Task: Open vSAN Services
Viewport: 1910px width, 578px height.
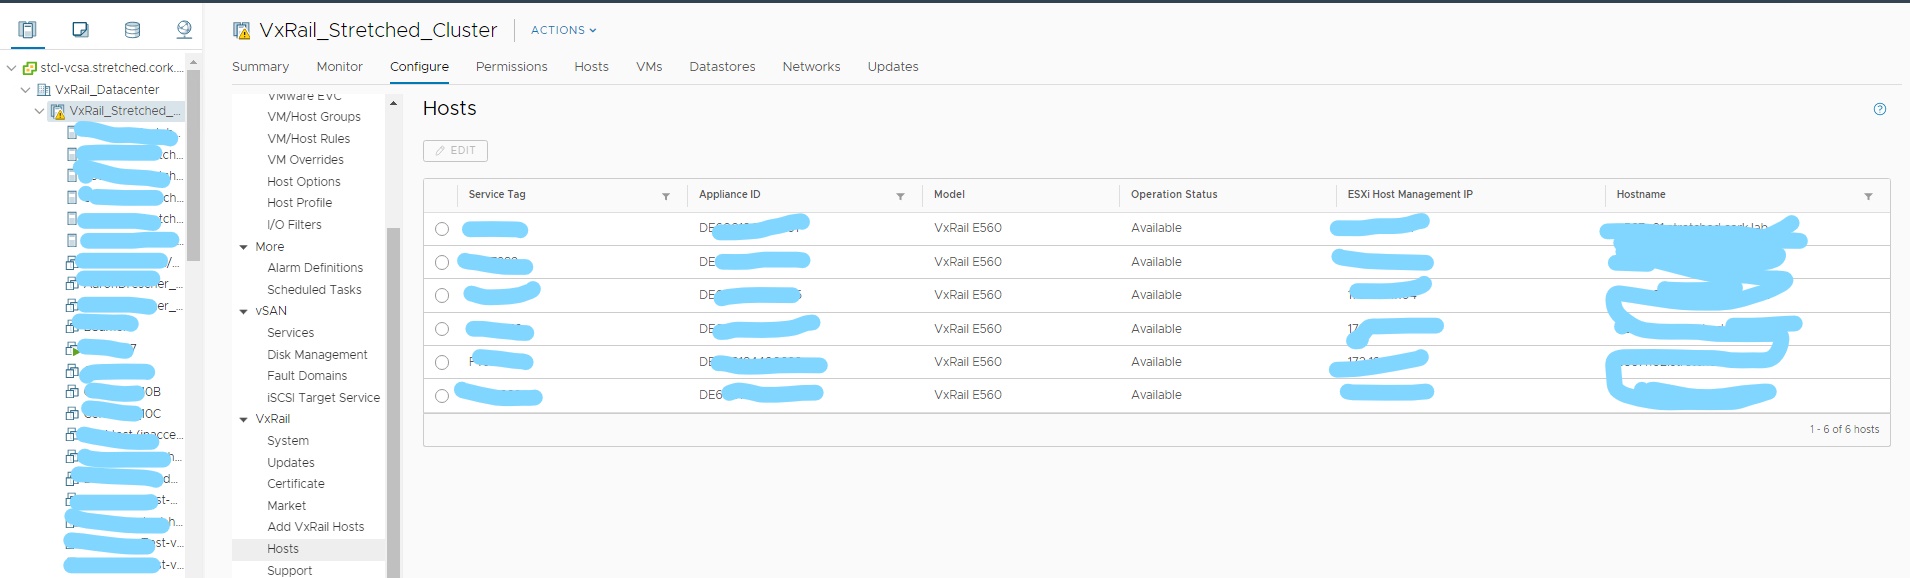Action: click(290, 333)
